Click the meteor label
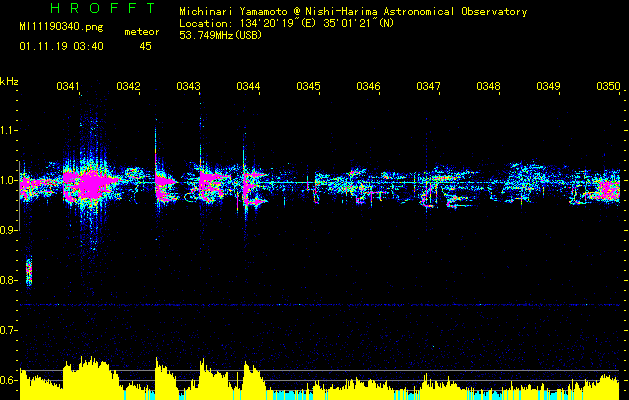The image size is (629, 400). click(x=142, y=32)
